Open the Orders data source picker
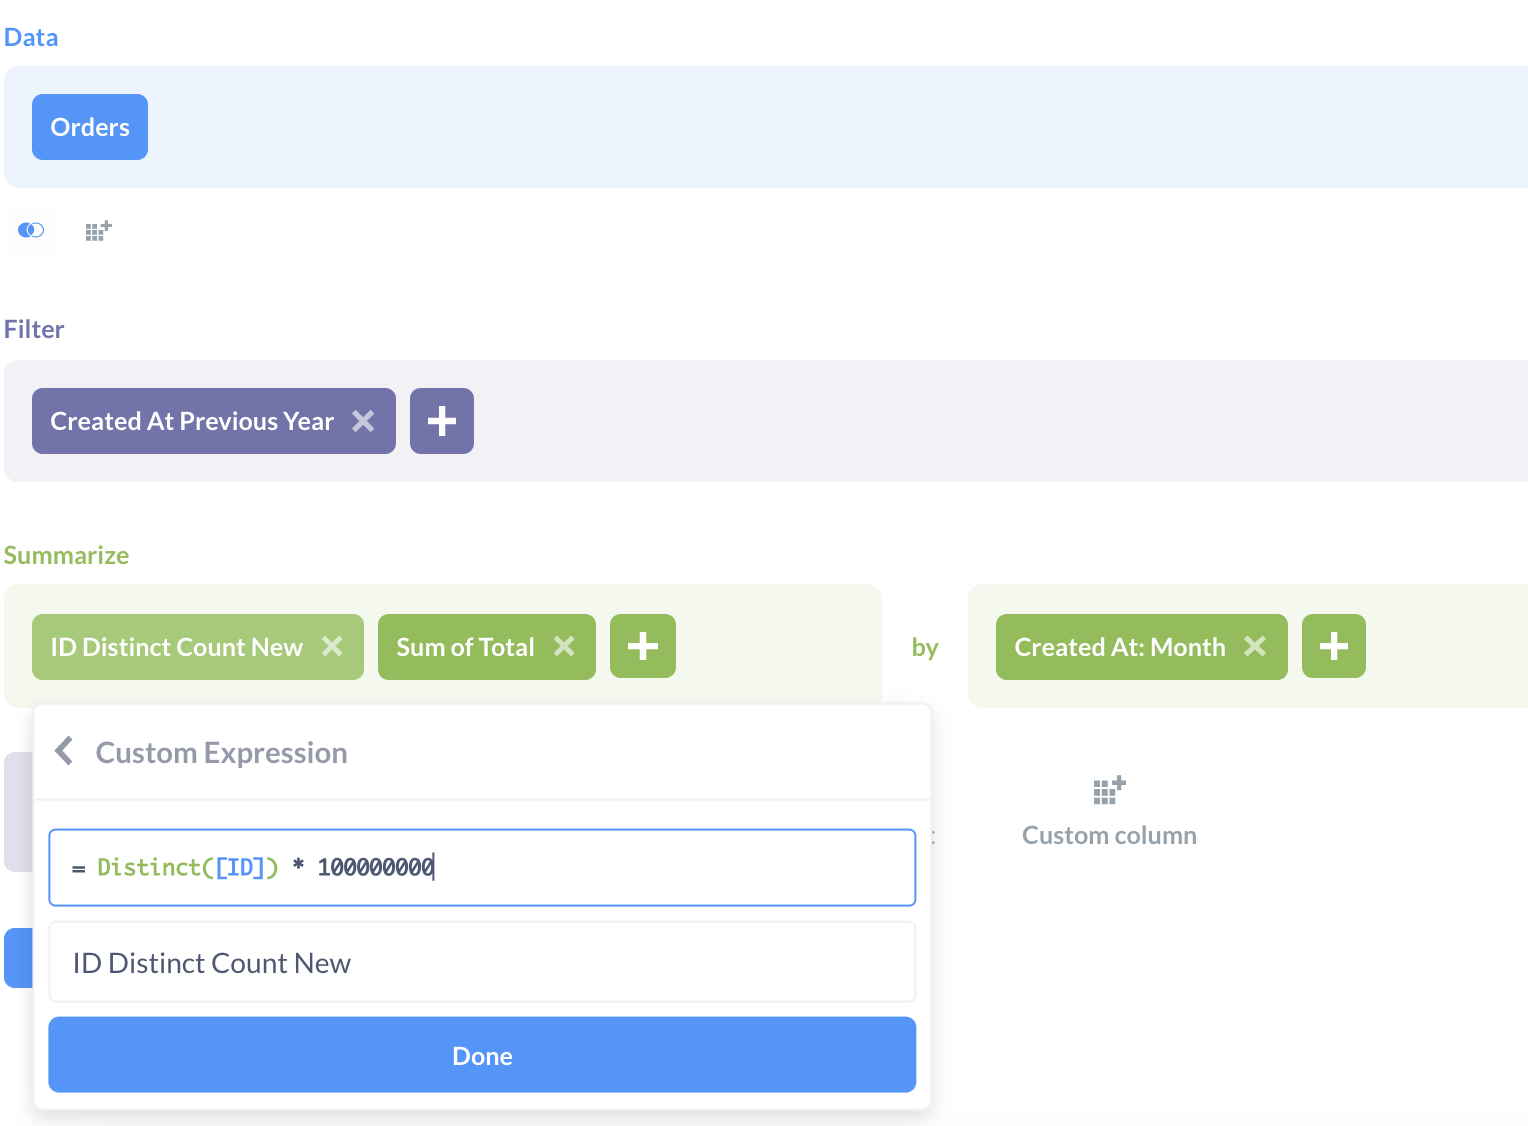The height and width of the screenshot is (1126, 1528). coord(90,127)
